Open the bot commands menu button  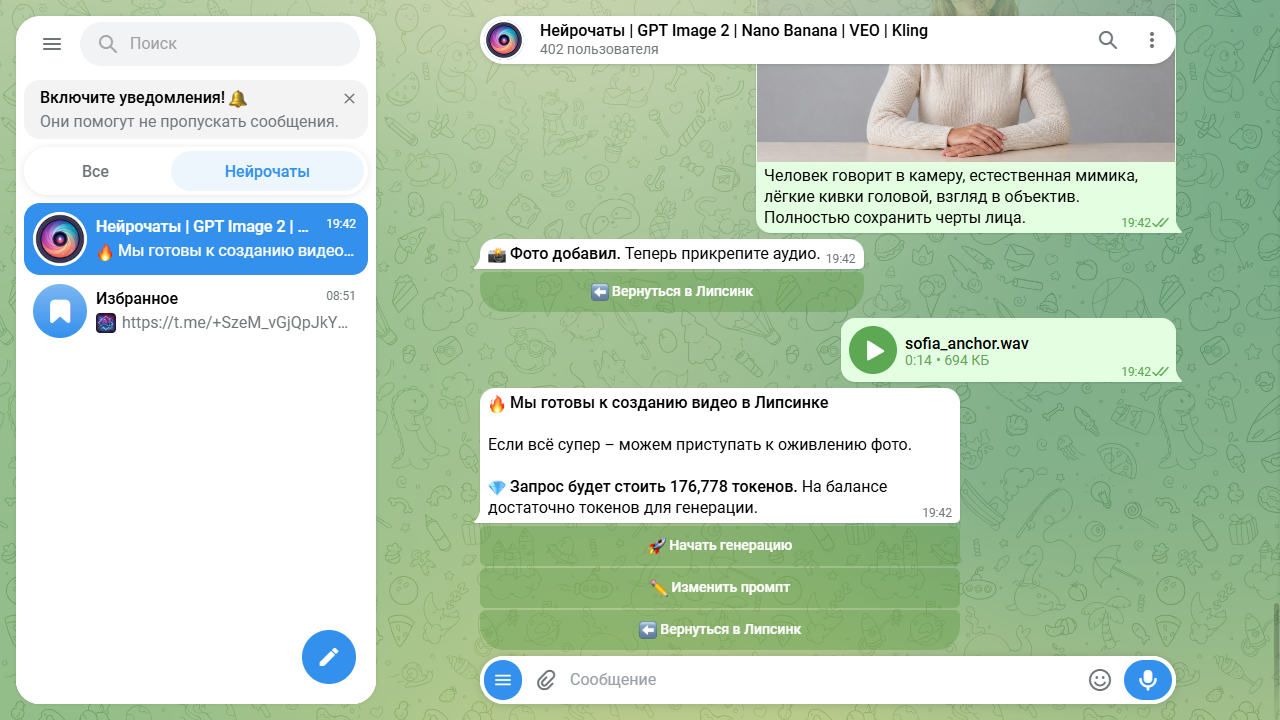pos(503,680)
